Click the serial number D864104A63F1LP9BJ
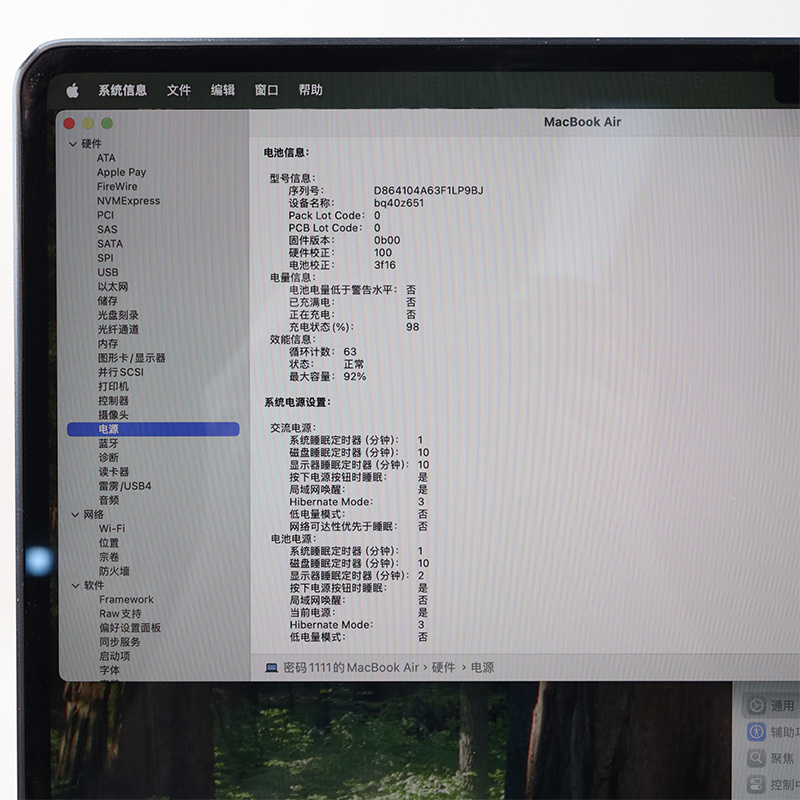800x800 pixels. tap(428, 191)
